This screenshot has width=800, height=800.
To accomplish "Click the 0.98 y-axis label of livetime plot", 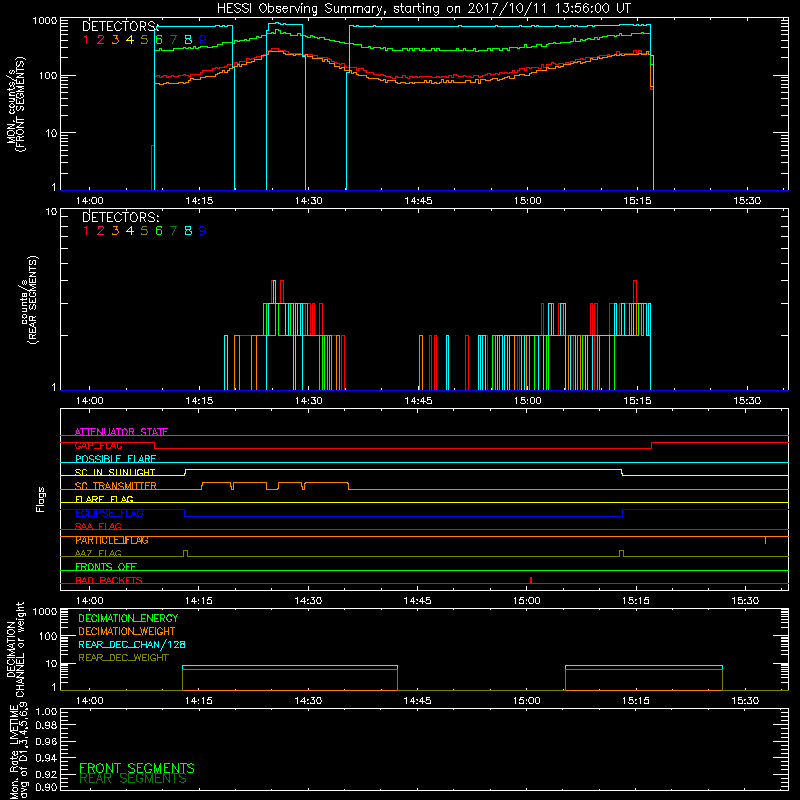I will coord(46,726).
